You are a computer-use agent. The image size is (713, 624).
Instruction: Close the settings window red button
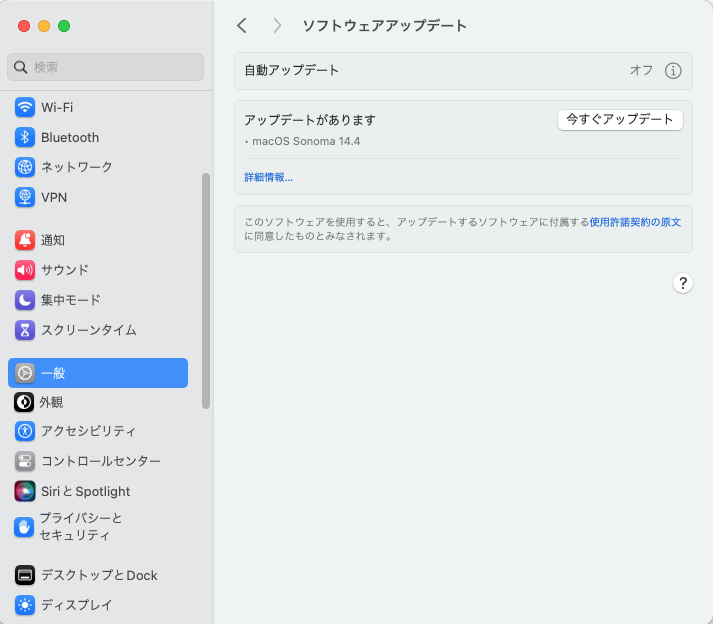pyautogui.click(x=24, y=26)
